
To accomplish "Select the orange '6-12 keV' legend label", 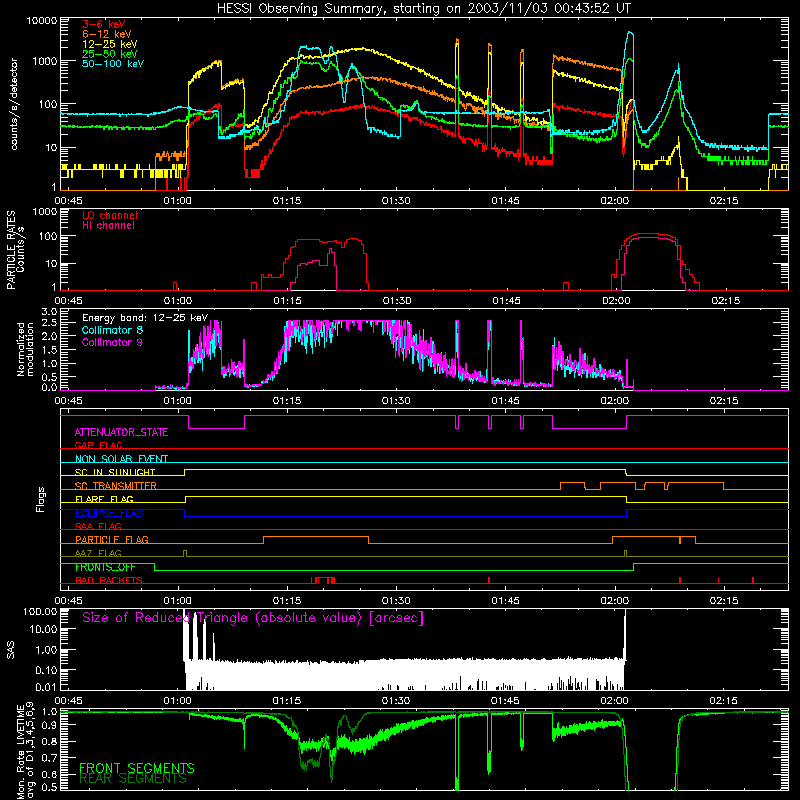I will point(107,34).
